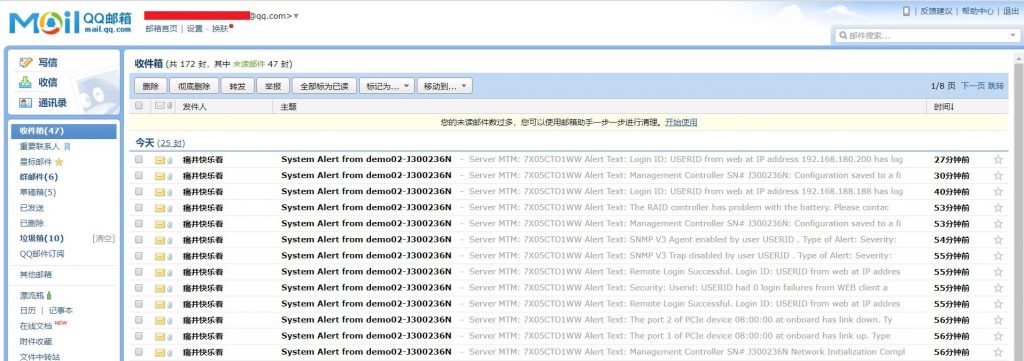1024x361 pixels.
Task: Star the email received 40分钟前
Action: pos(998,192)
